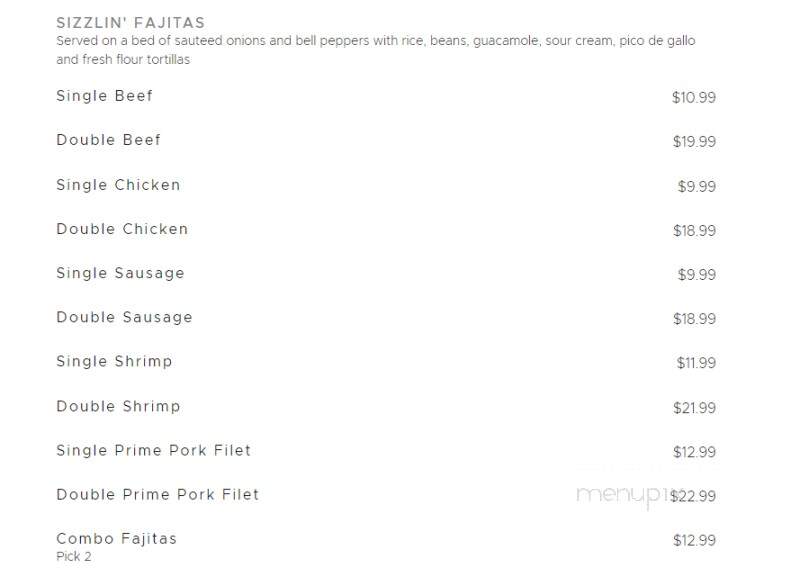
Task: Select the Double Shrimp item
Action: point(118,406)
